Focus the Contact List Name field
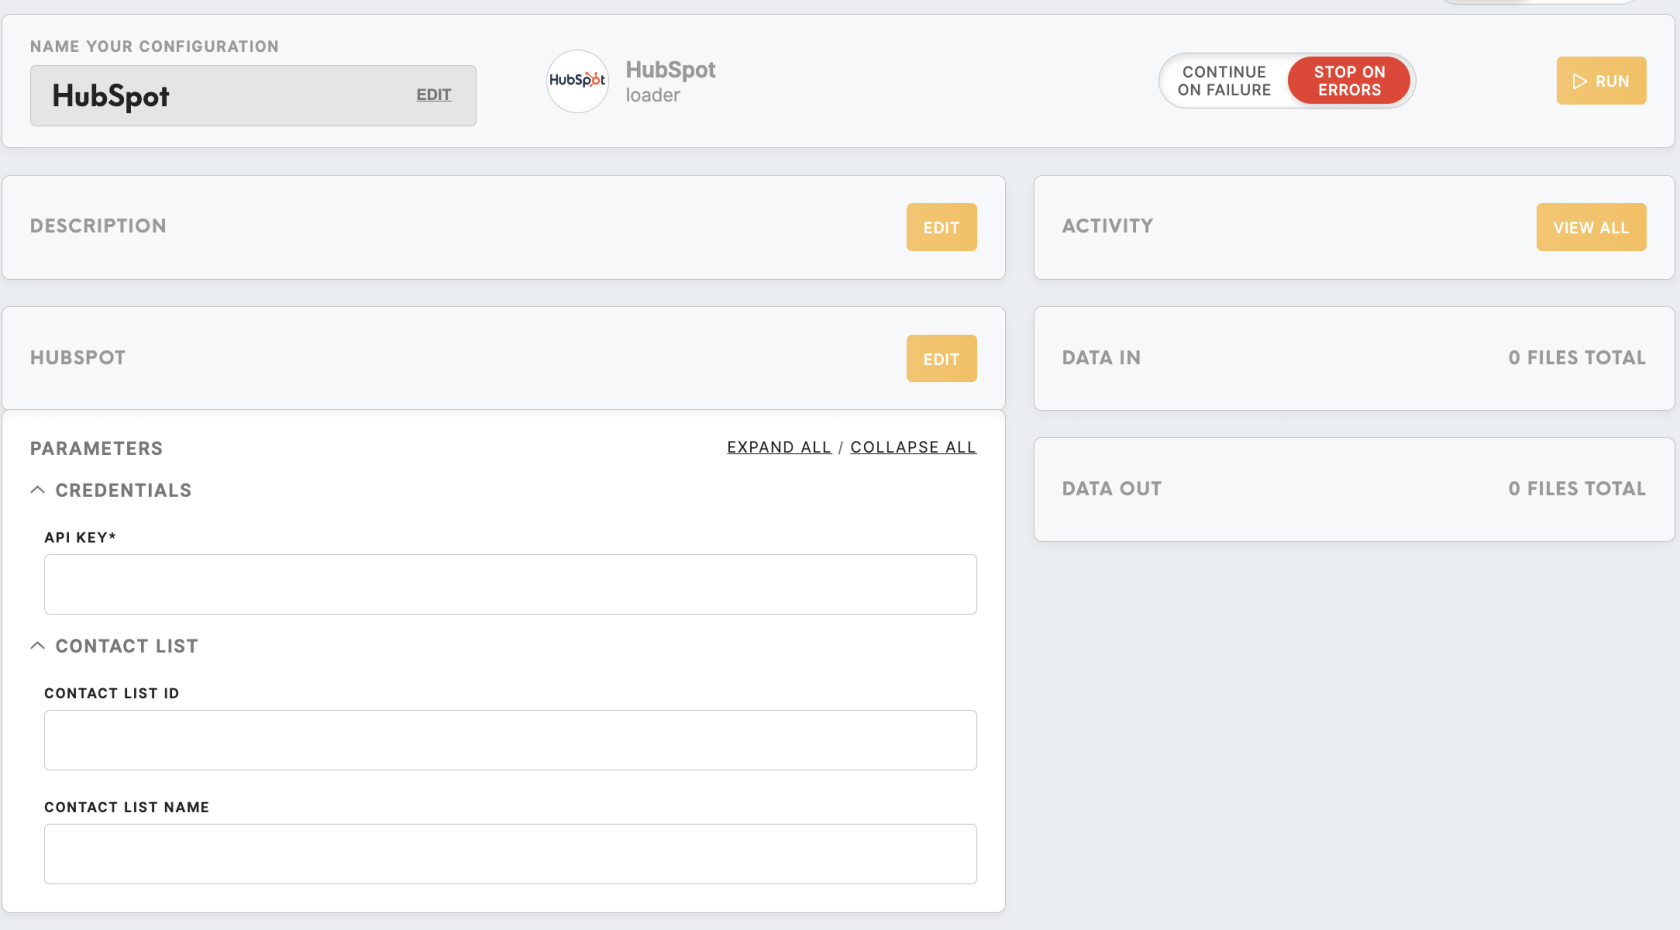Screen dimensions: 1680x930 pos(510,854)
